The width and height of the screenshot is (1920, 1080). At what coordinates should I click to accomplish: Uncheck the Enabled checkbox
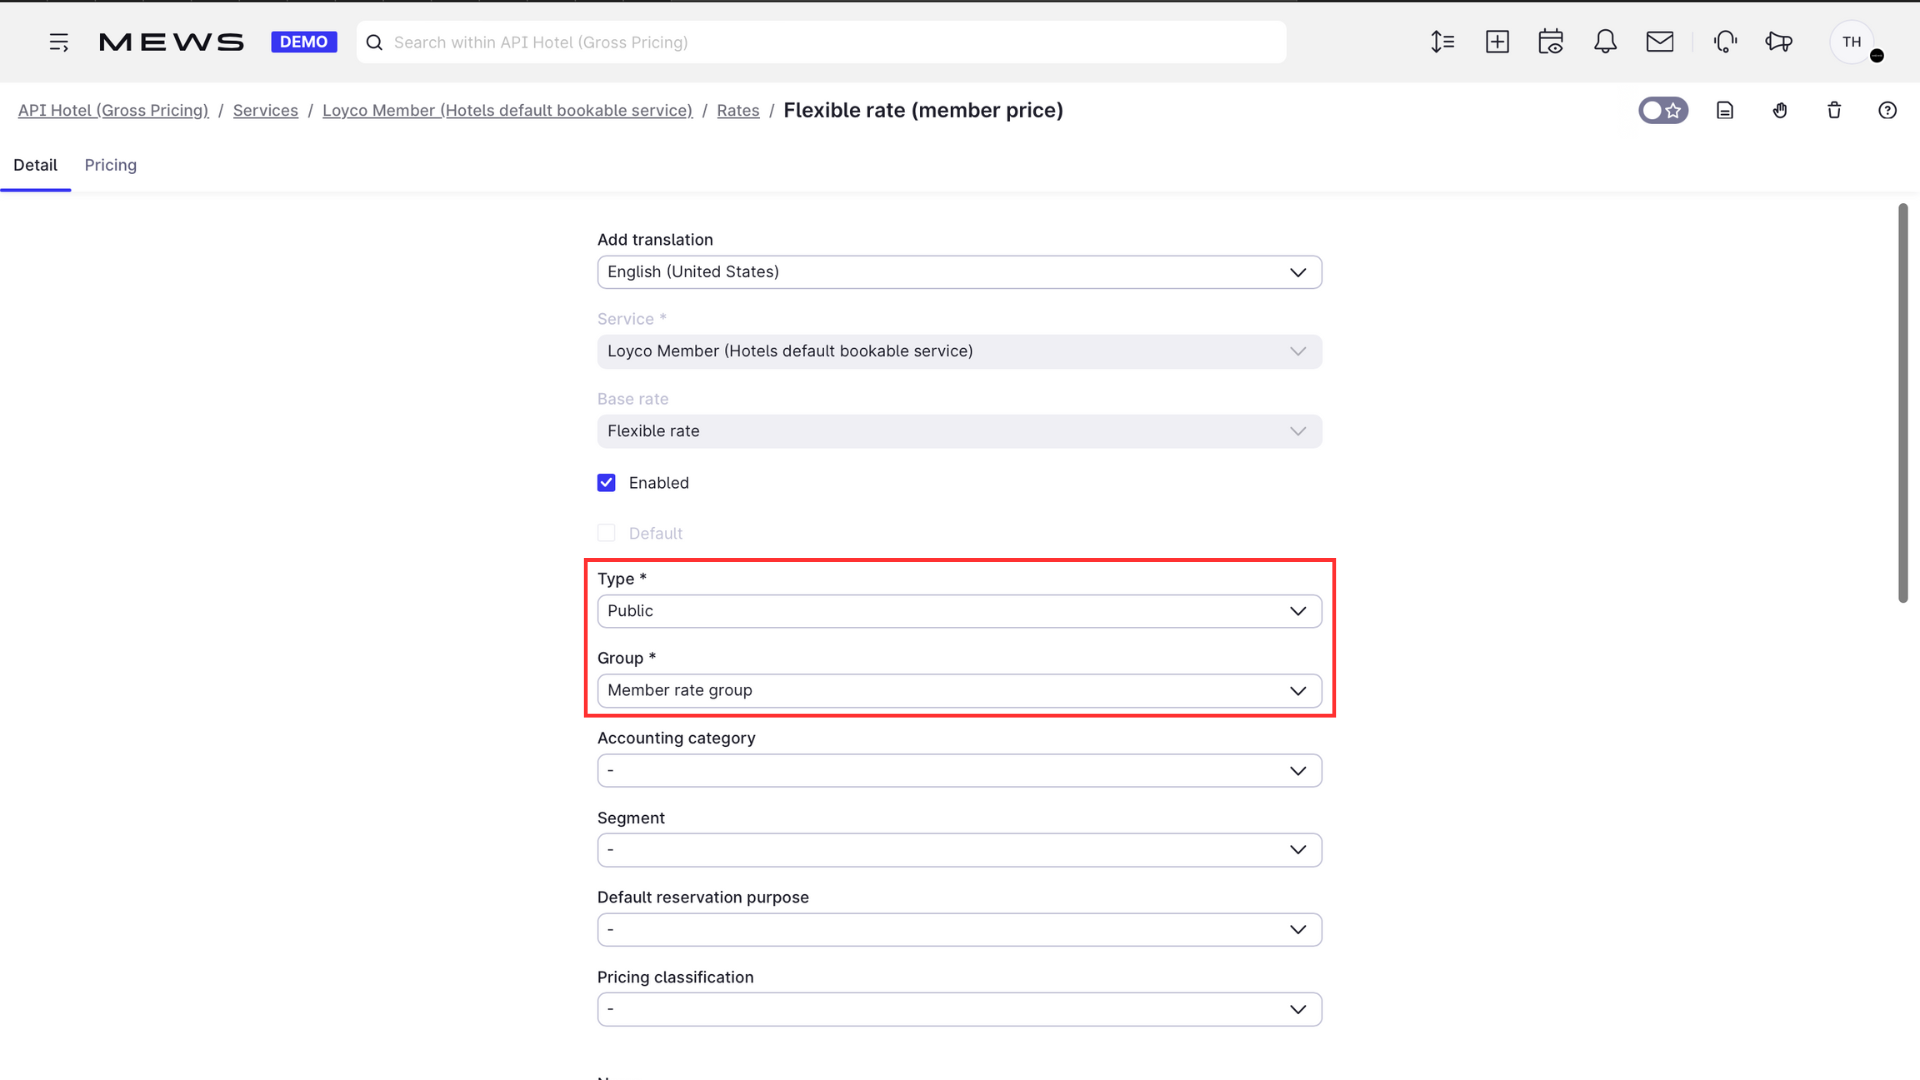click(x=607, y=483)
